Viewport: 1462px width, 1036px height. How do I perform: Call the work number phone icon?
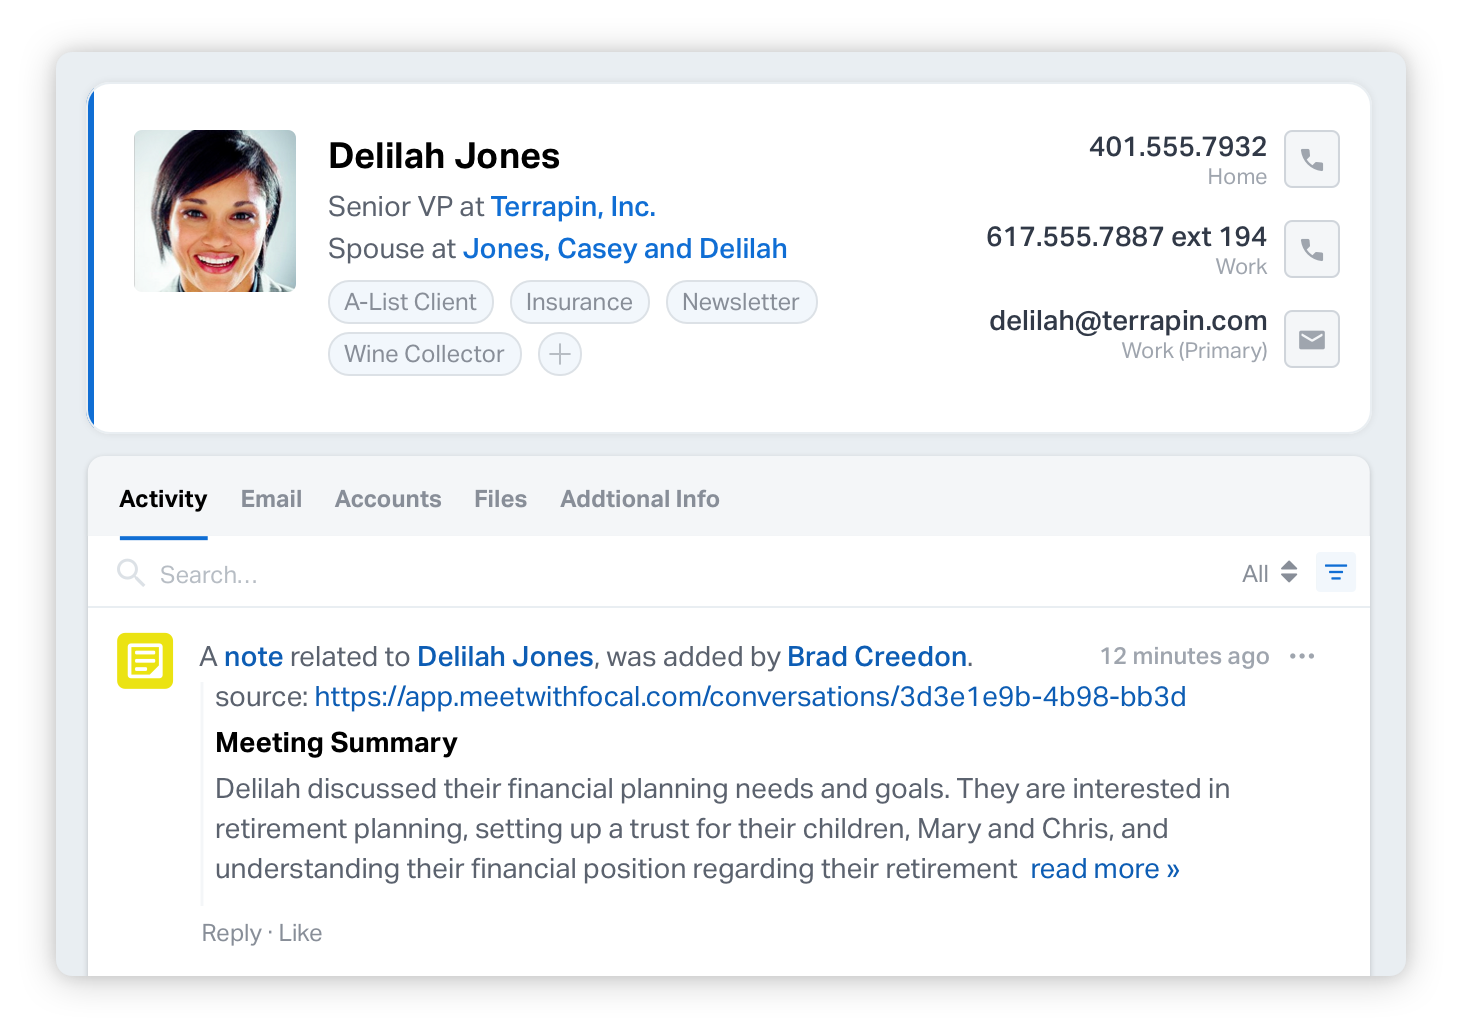click(1311, 249)
